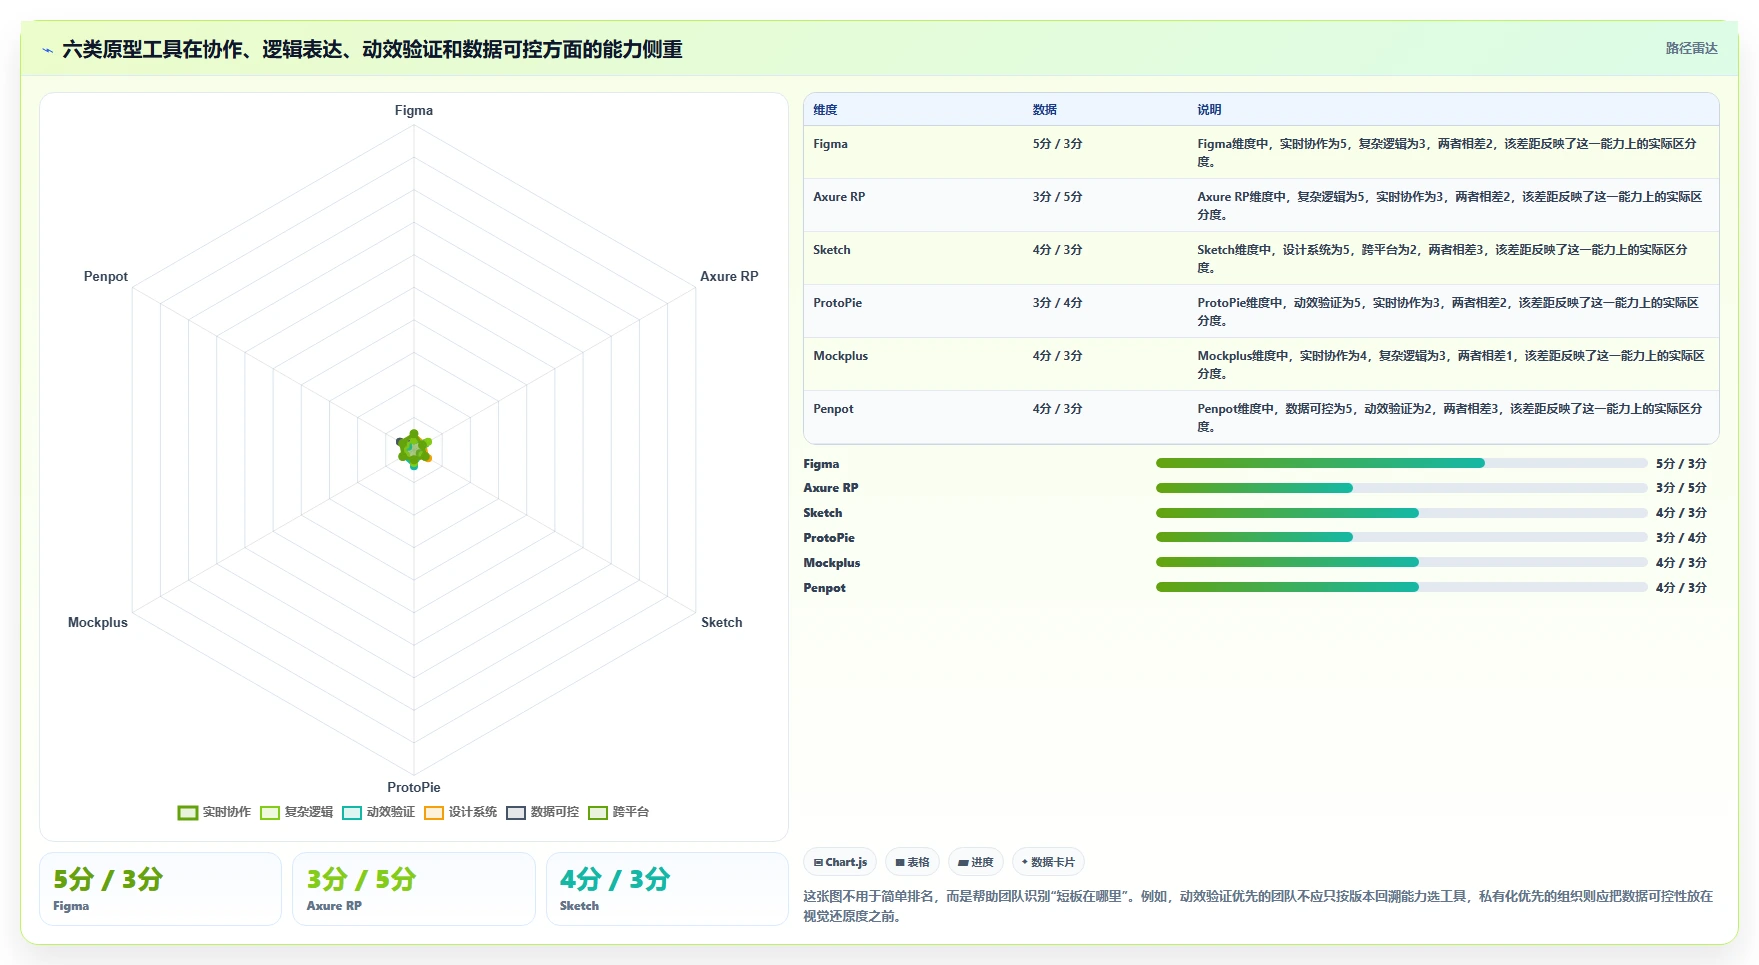This screenshot has height=965, width=1759.
Task: Click the Axure RP axis label on radar
Action: point(729,276)
